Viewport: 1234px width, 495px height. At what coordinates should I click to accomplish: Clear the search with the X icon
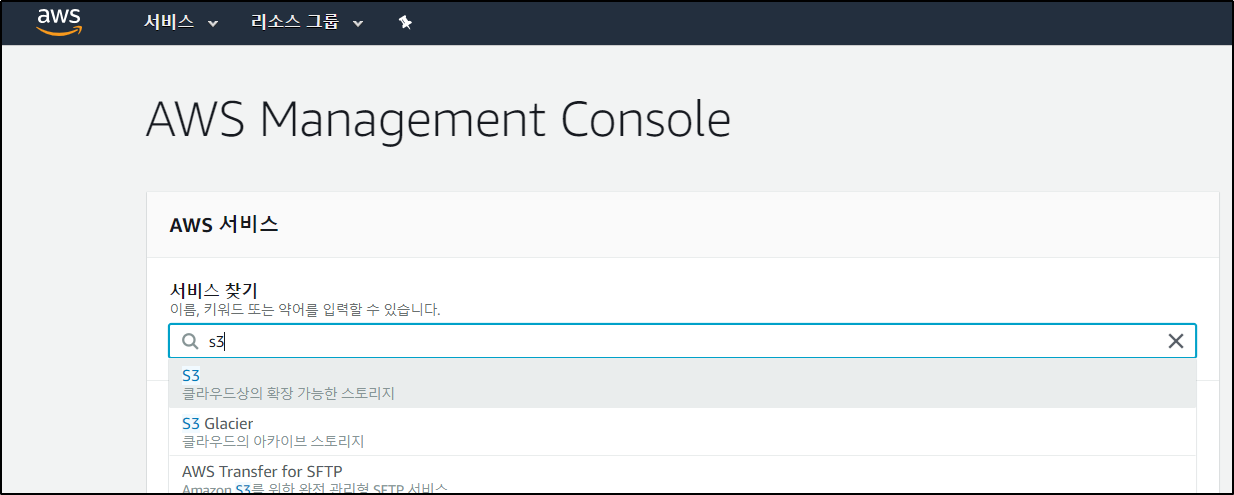[x=1176, y=341]
